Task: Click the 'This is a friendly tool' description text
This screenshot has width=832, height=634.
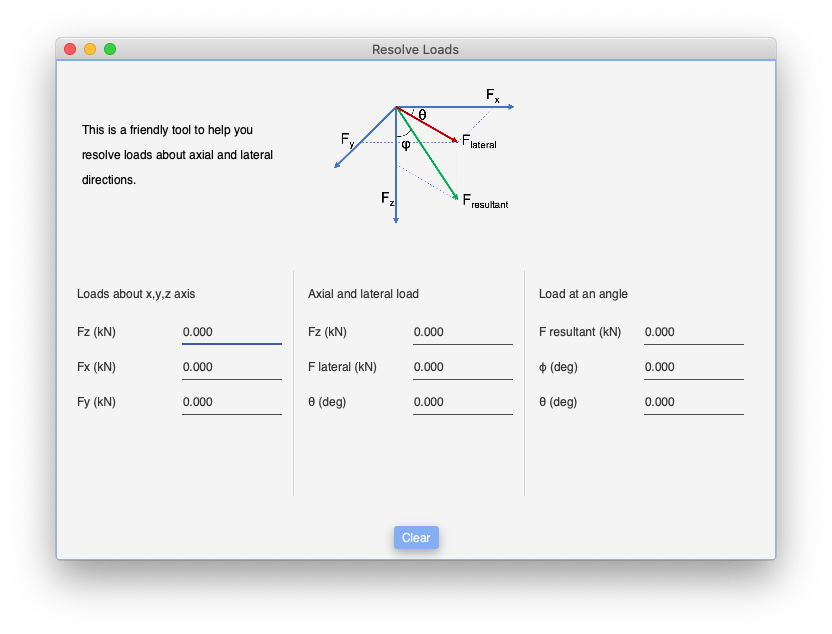Action: tap(177, 155)
